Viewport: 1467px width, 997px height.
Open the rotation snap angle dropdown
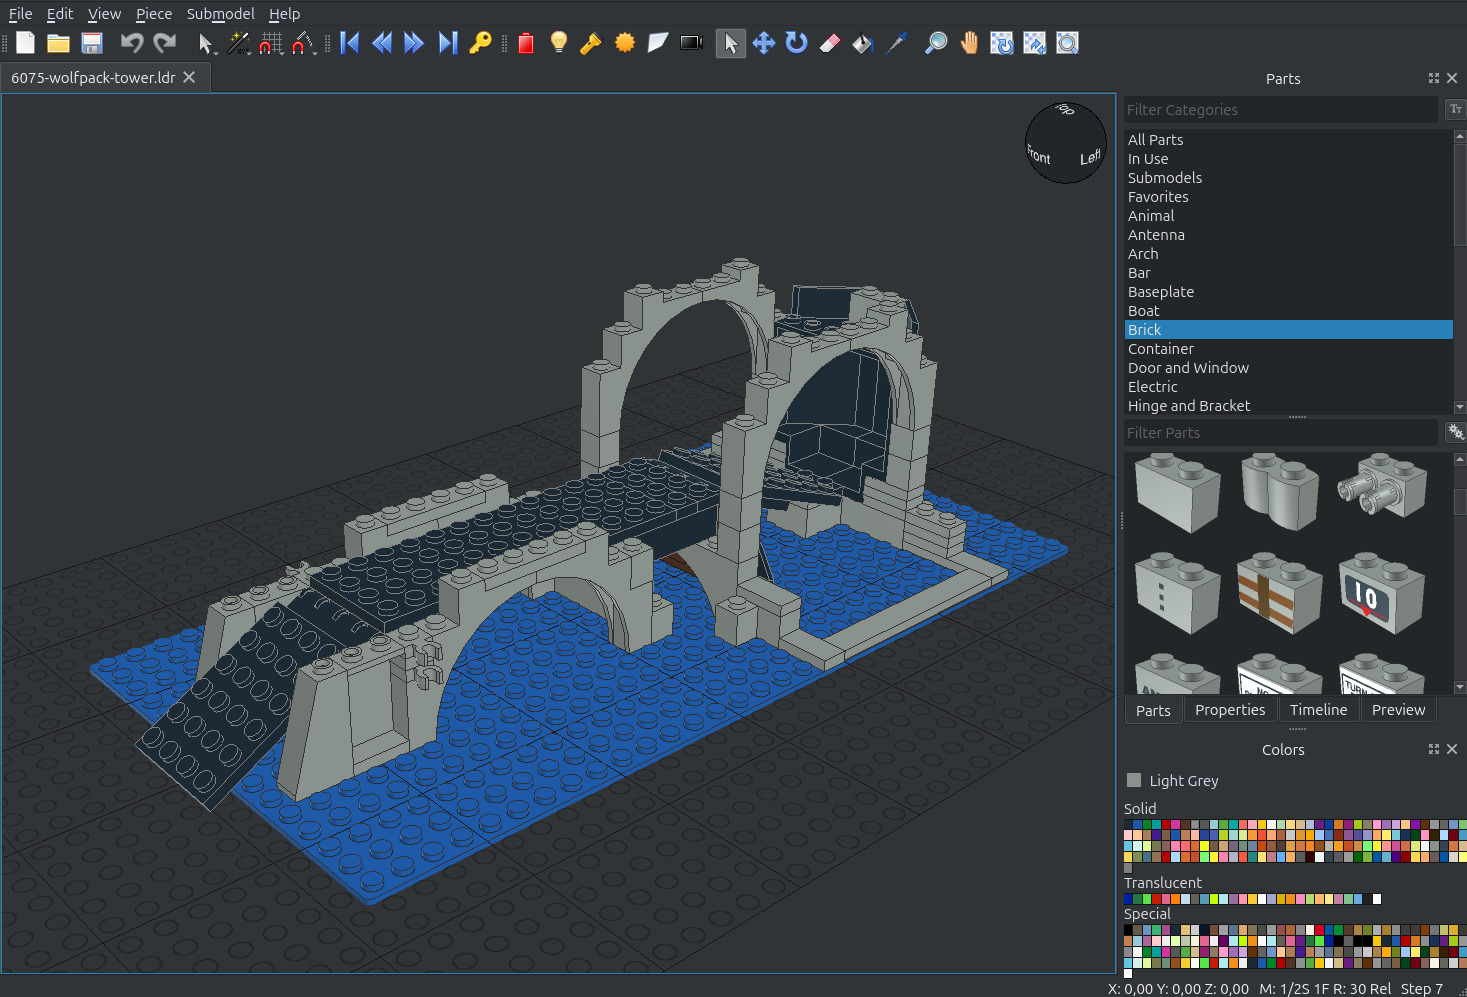304,43
